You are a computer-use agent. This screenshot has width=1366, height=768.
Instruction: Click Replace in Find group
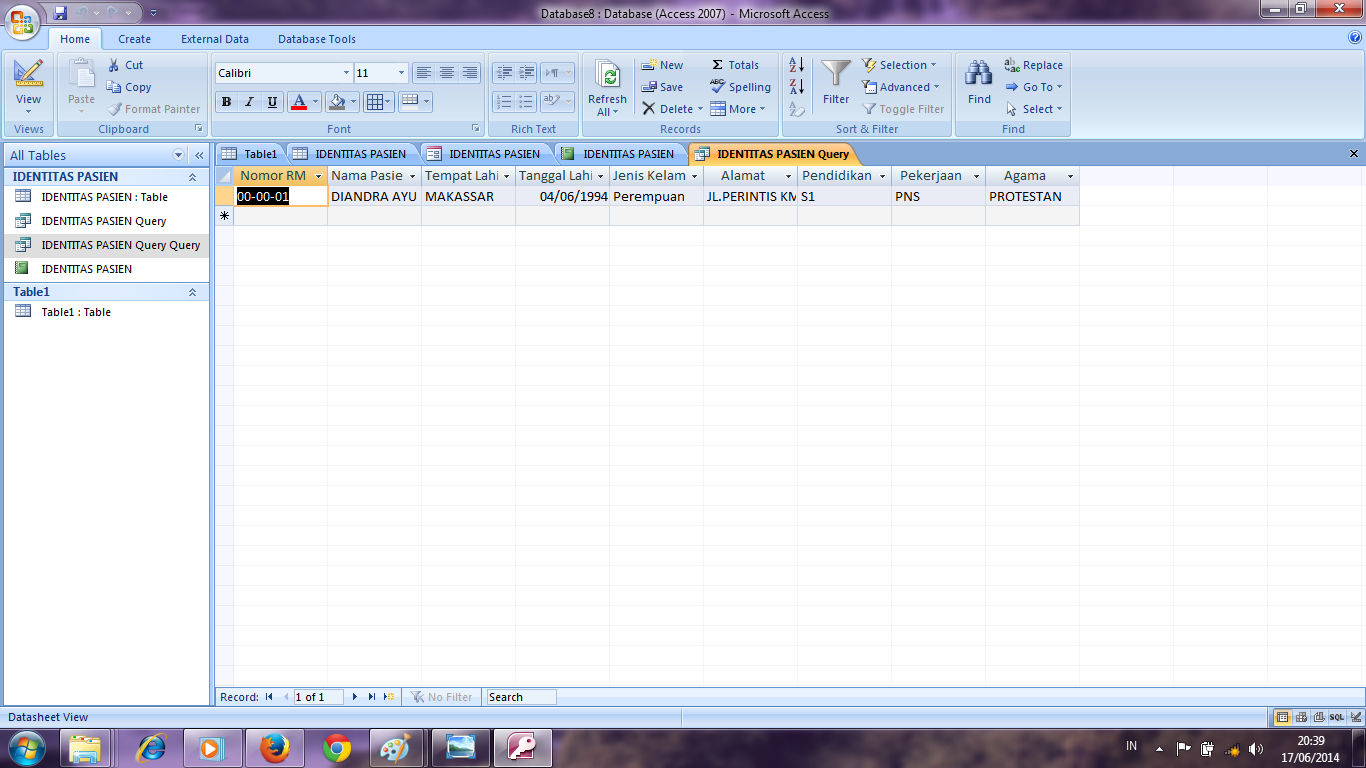click(1034, 65)
